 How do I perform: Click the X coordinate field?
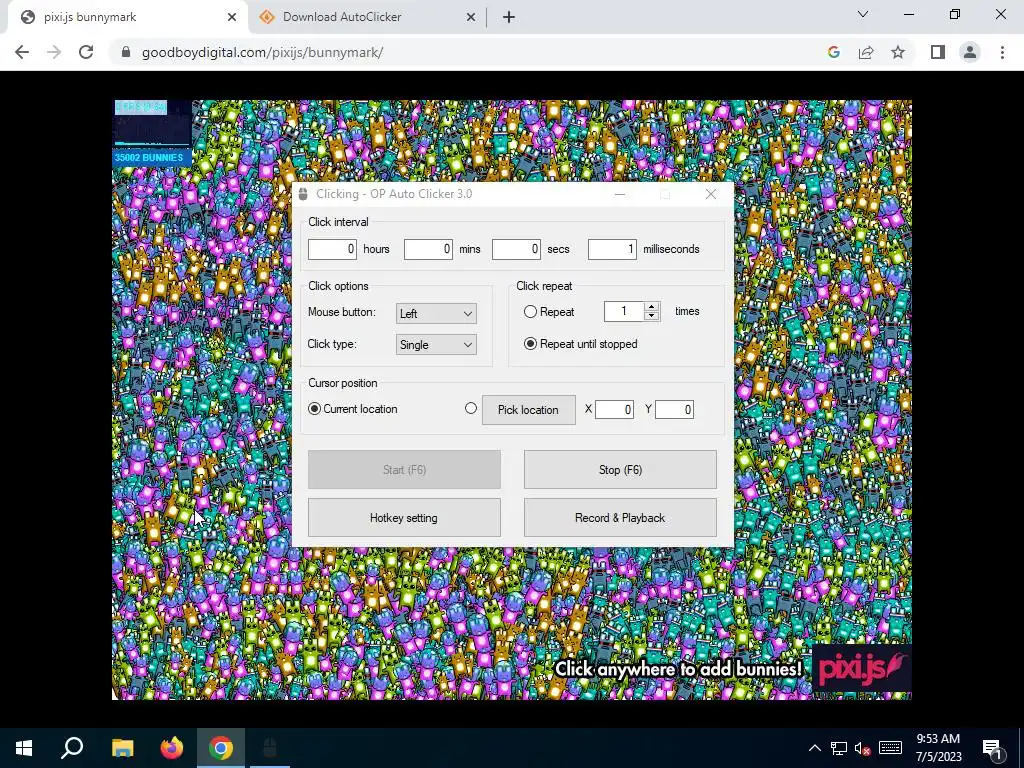[x=614, y=409]
